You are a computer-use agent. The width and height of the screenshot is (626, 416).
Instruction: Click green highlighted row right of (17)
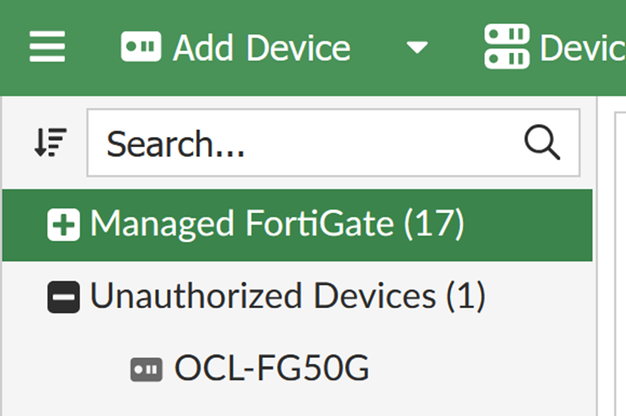[530, 225]
